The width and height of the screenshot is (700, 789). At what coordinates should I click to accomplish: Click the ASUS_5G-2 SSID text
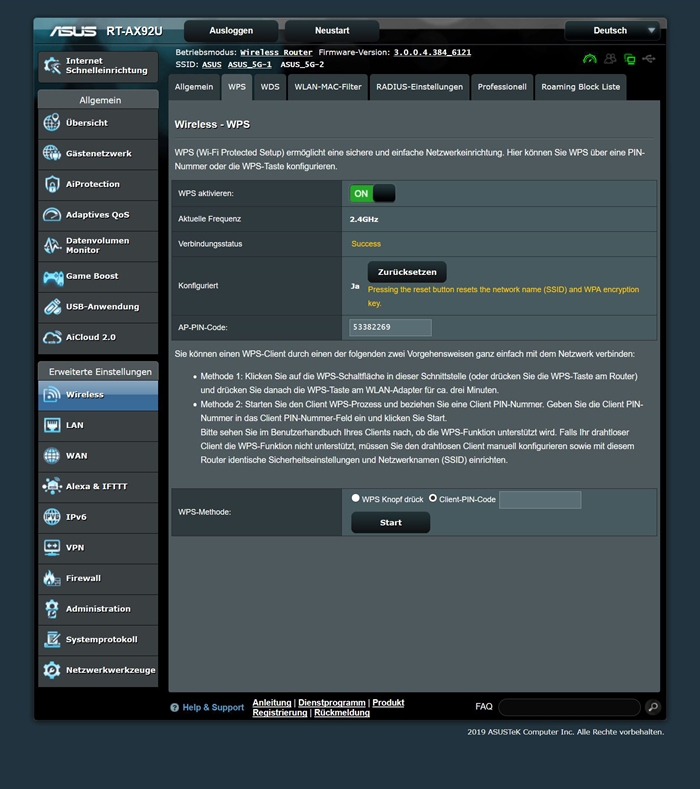point(302,64)
